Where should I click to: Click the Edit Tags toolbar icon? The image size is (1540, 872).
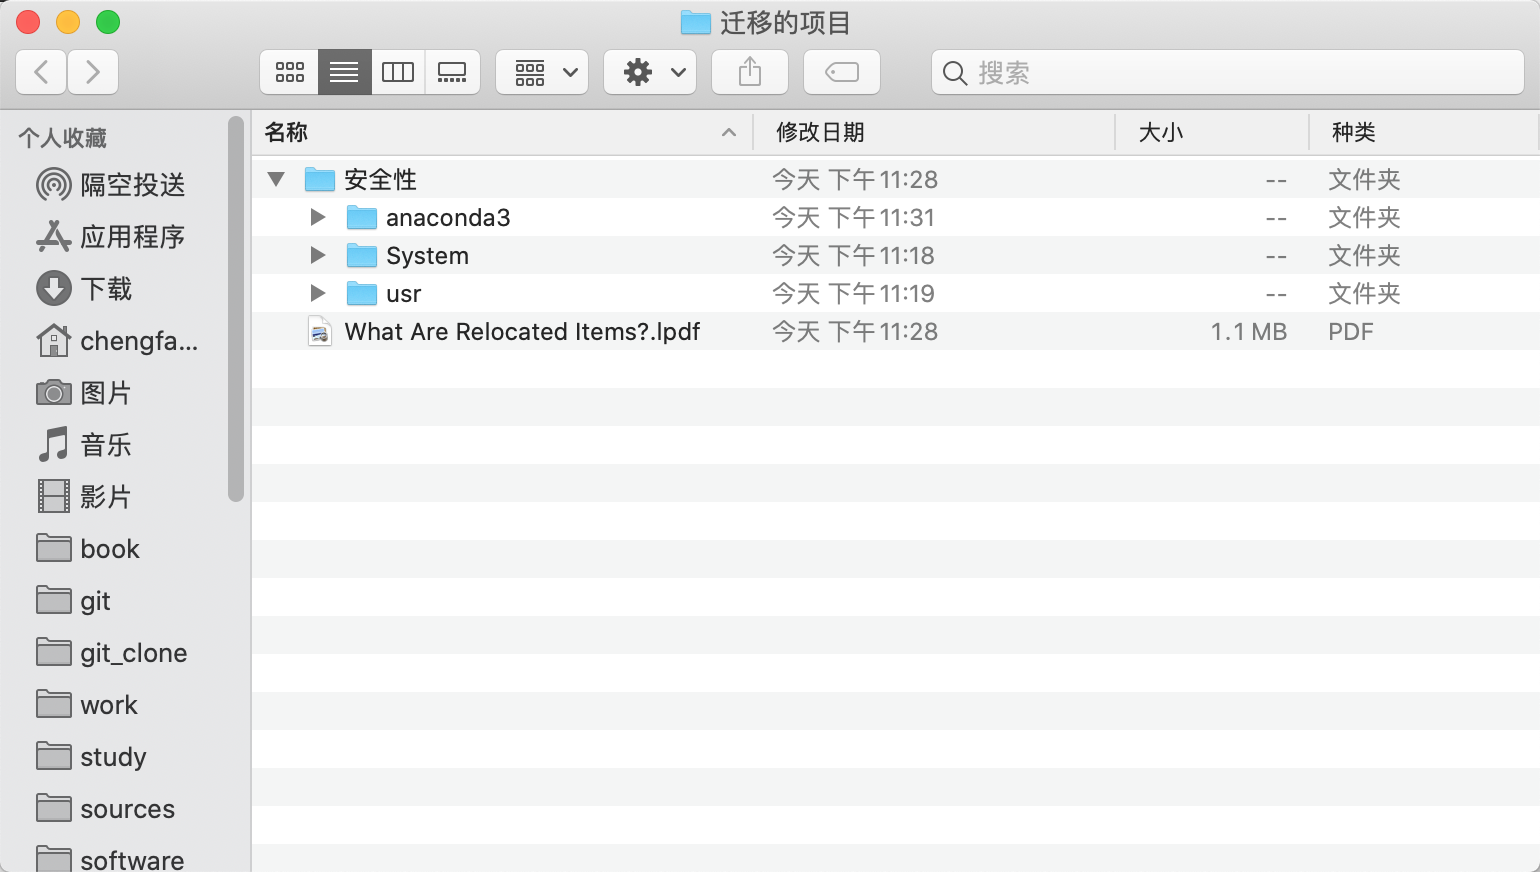(842, 72)
